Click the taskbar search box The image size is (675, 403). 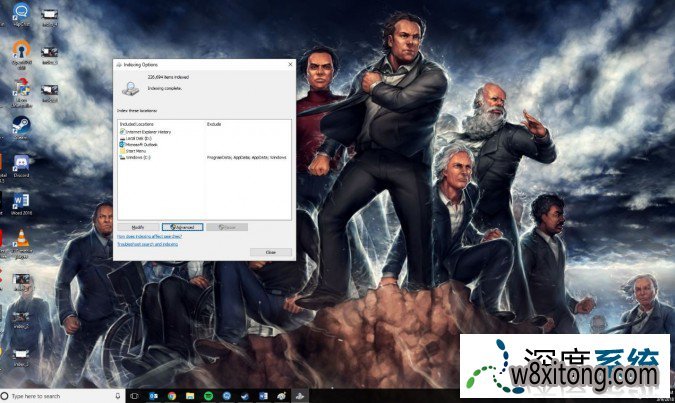60,396
